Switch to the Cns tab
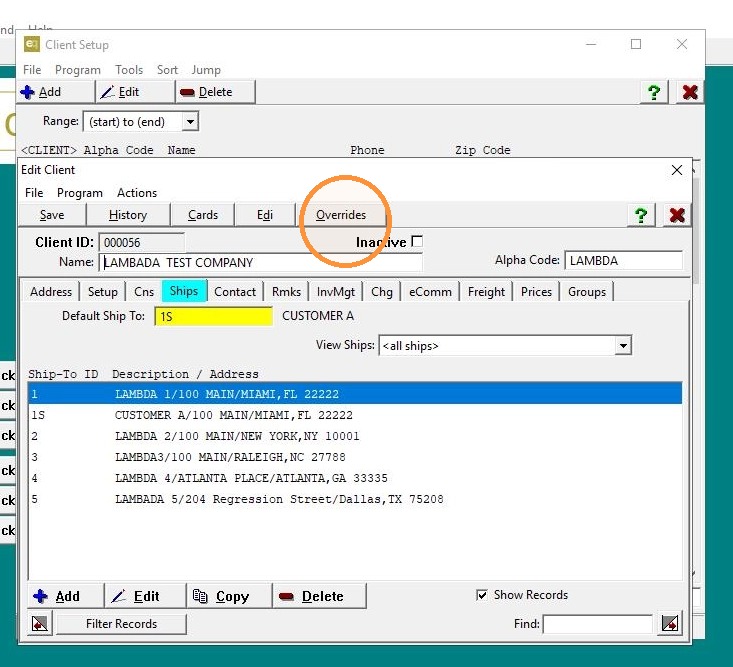The width and height of the screenshot is (733, 667). click(x=144, y=292)
